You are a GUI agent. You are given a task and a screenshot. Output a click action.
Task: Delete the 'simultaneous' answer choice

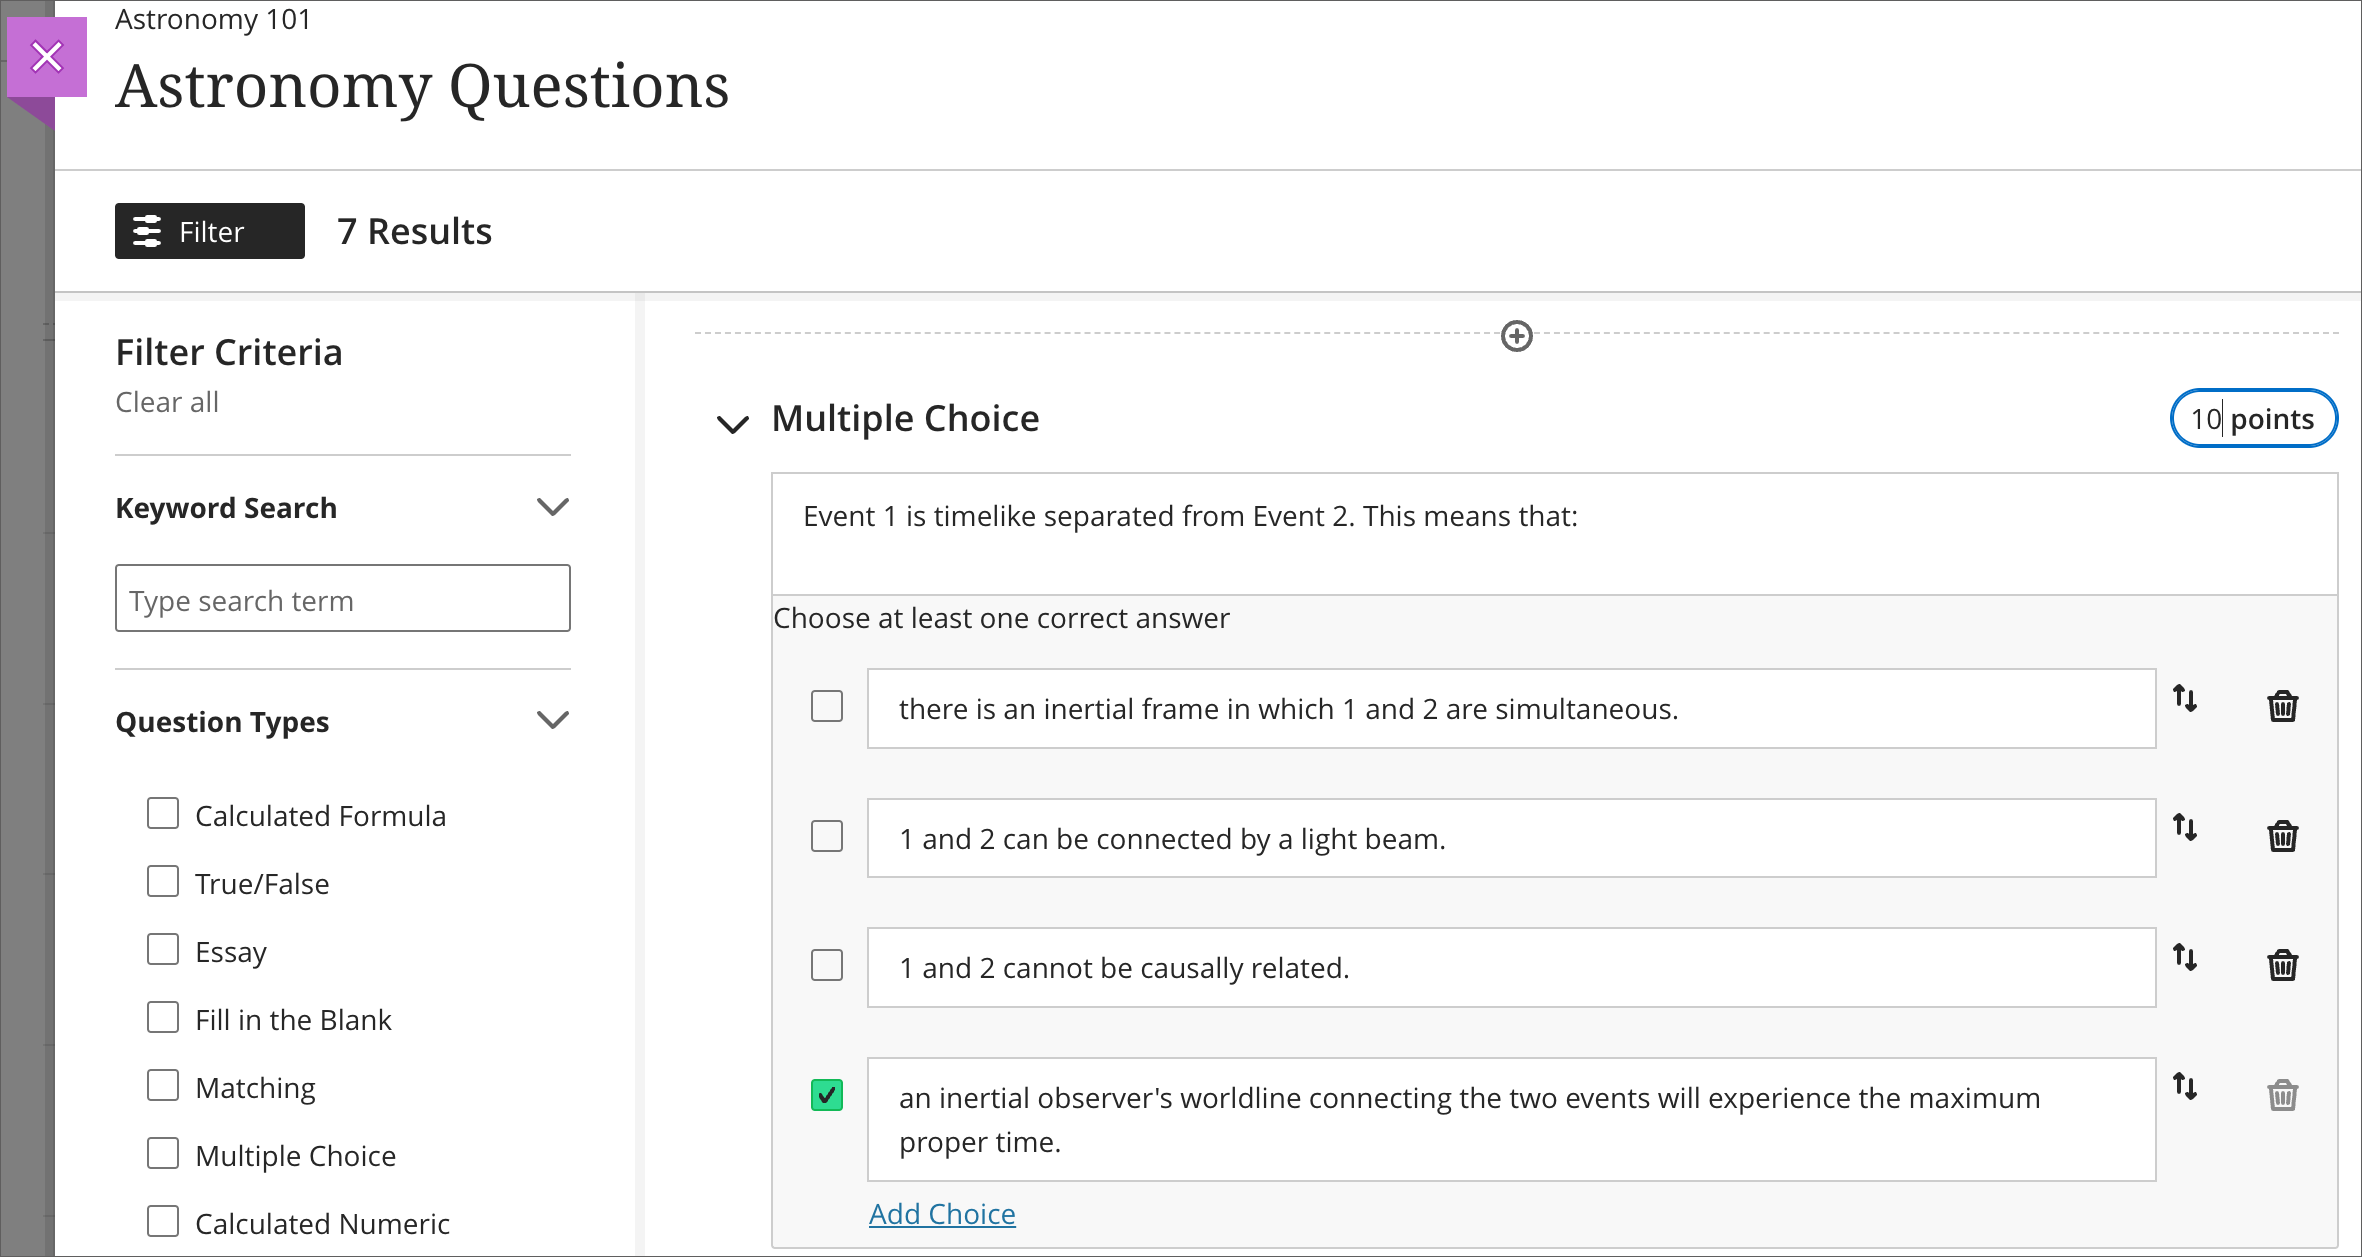click(x=2282, y=706)
